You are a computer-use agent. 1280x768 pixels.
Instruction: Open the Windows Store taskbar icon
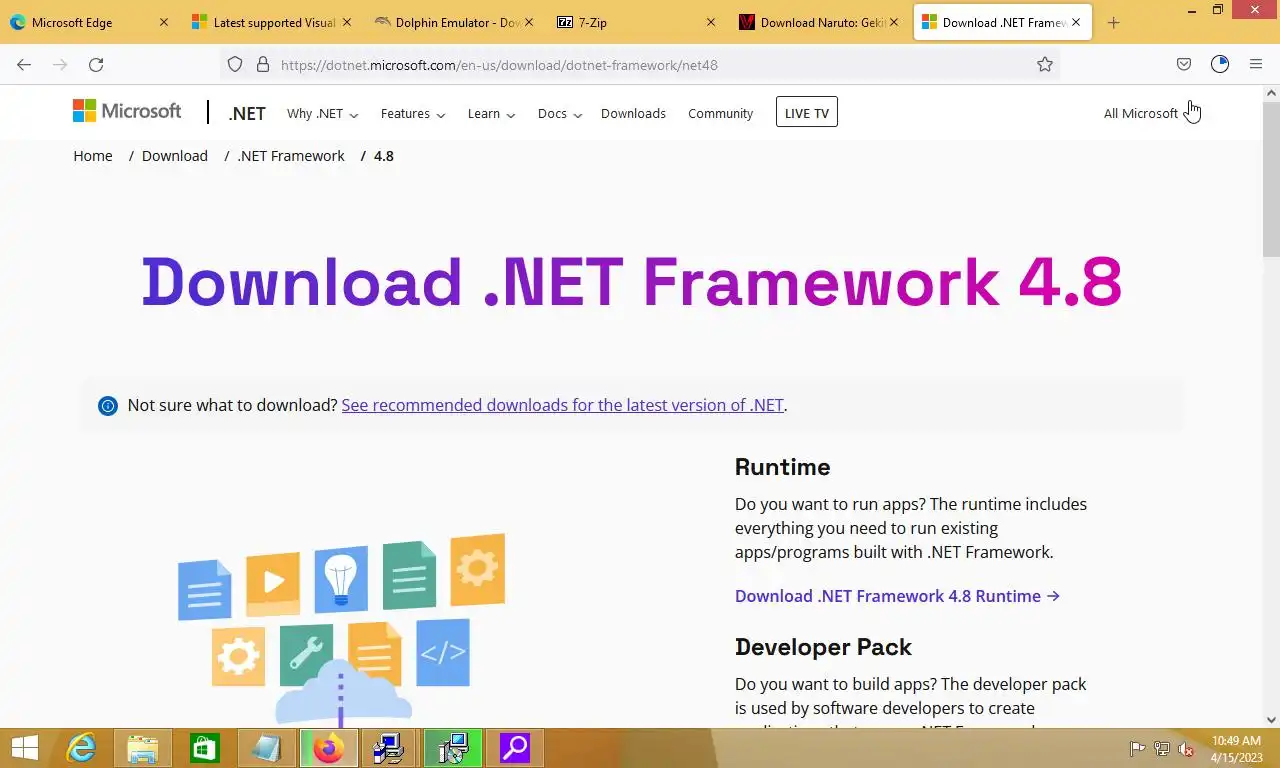point(205,748)
